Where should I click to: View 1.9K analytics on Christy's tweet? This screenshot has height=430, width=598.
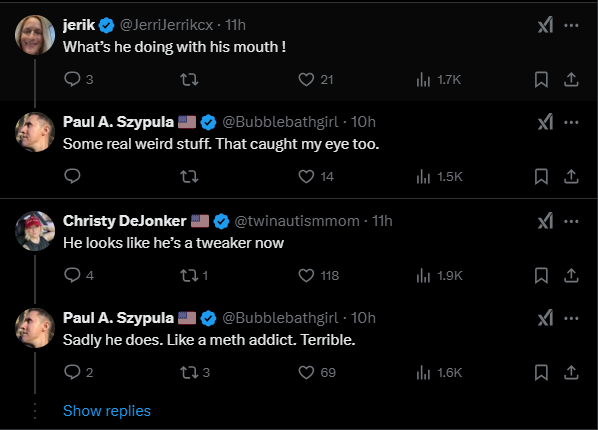(x=439, y=275)
